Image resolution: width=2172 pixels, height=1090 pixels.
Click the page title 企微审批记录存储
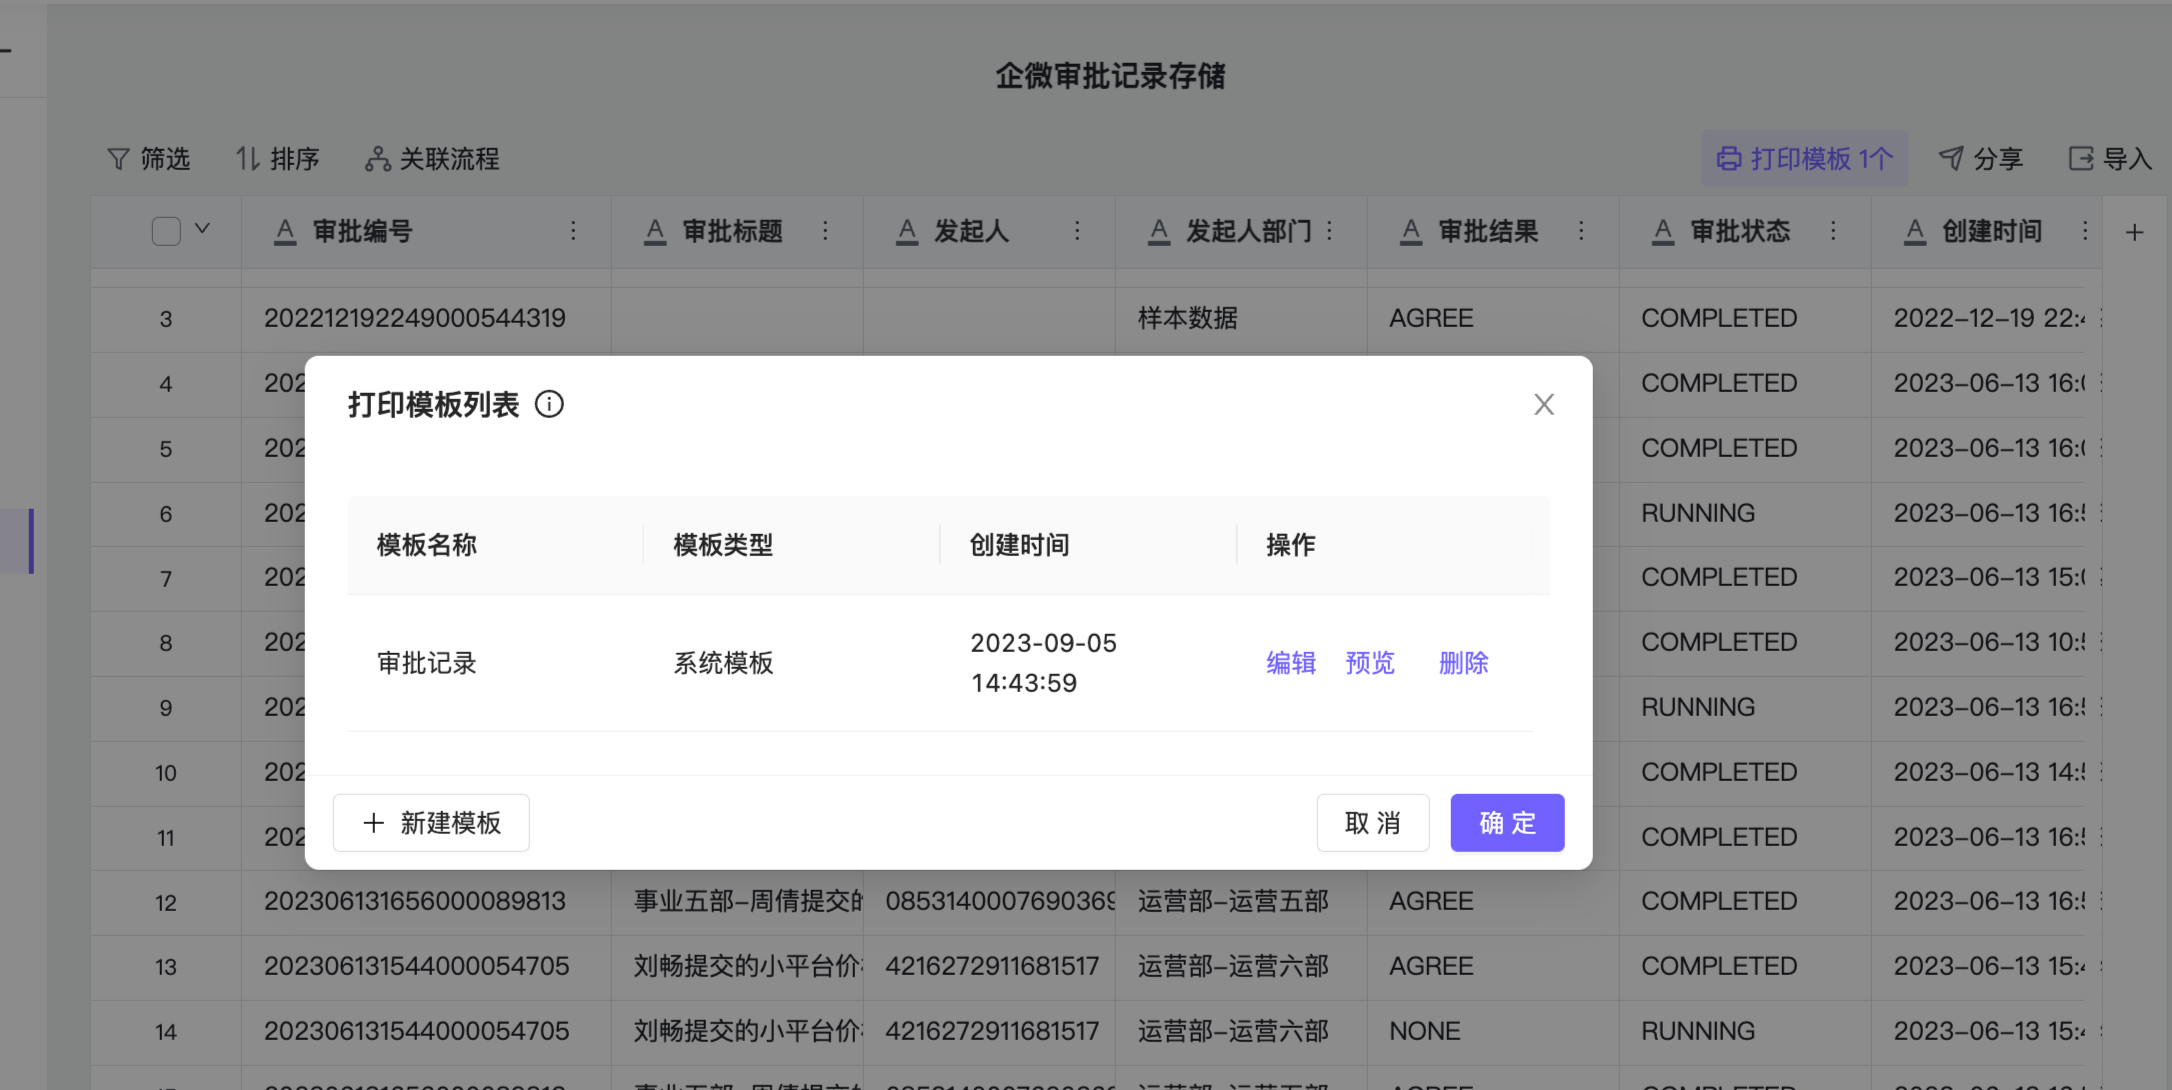pos(1110,76)
